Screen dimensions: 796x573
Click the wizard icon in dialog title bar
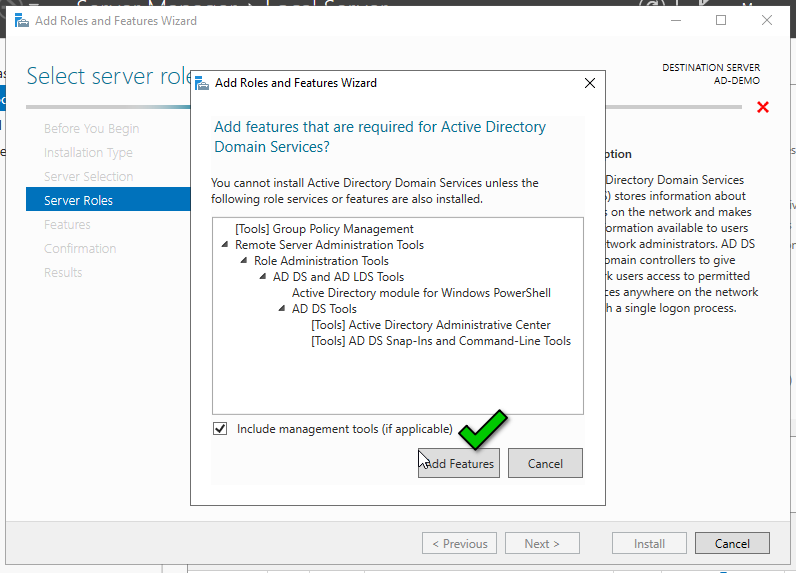(x=203, y=83)
